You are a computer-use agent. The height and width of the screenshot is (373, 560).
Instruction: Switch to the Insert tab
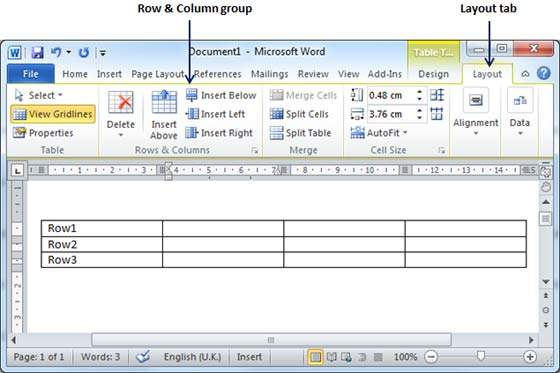point(109,74)
